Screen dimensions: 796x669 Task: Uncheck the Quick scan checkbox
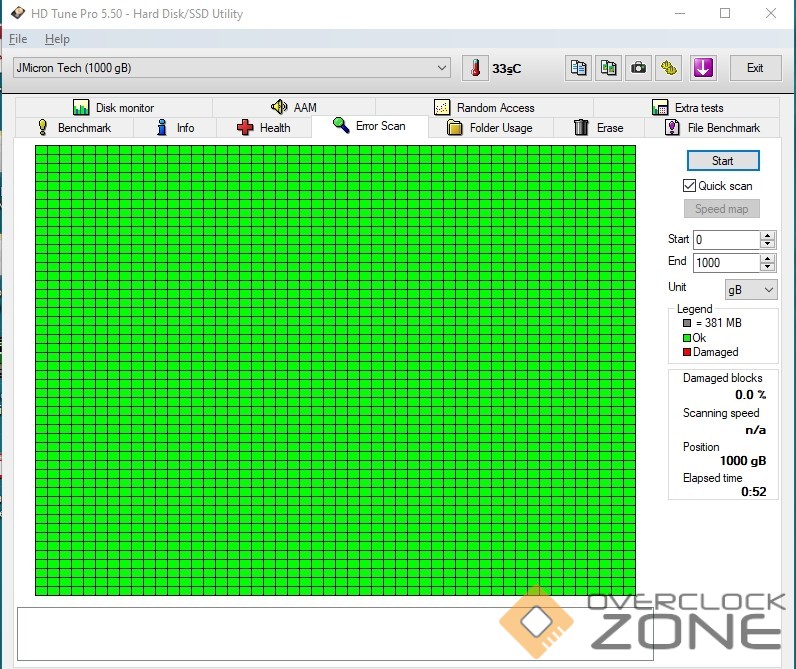pyautogui.click(x=689, y=186)
